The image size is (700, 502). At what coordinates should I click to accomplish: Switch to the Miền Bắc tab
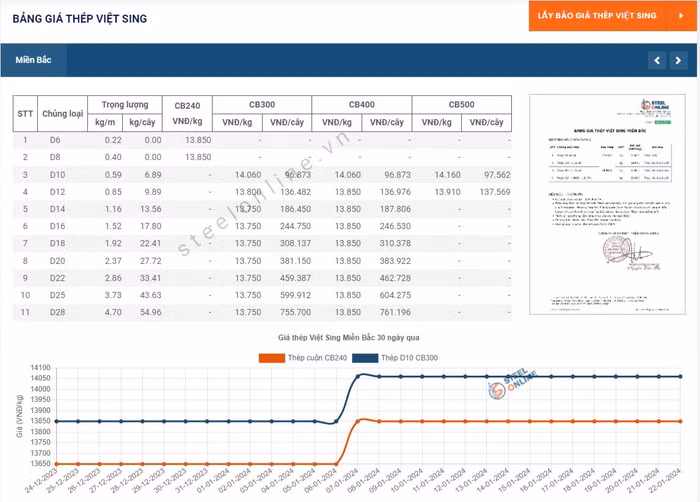(33, 60)
